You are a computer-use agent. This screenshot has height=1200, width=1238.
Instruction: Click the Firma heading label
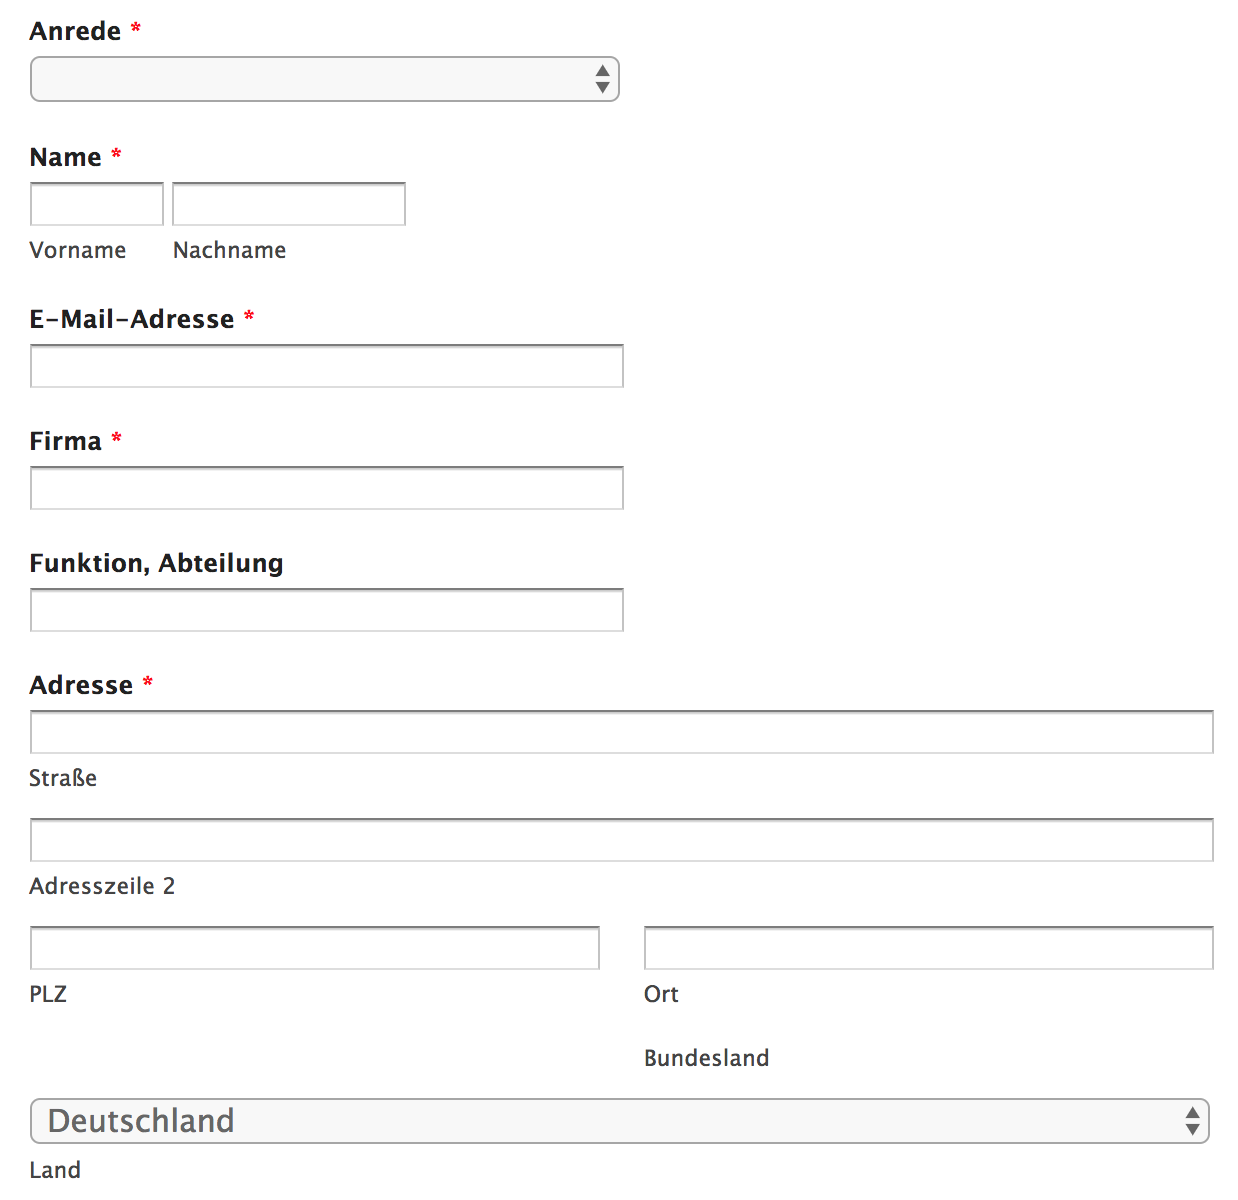[x=66, y=441]
